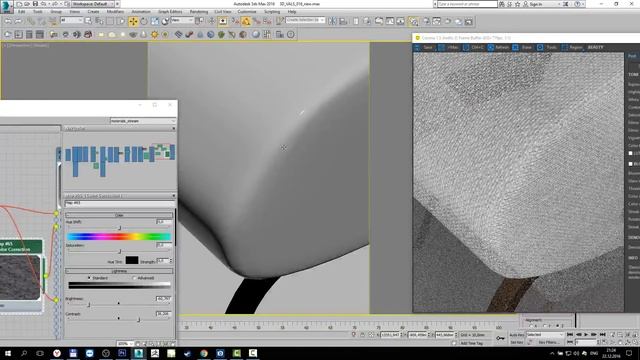This screenshot has width=640, height=360.
Task: Toggle Angle Snap in the main toolbar
Action: pyautogui.click(x=246, y=21)
